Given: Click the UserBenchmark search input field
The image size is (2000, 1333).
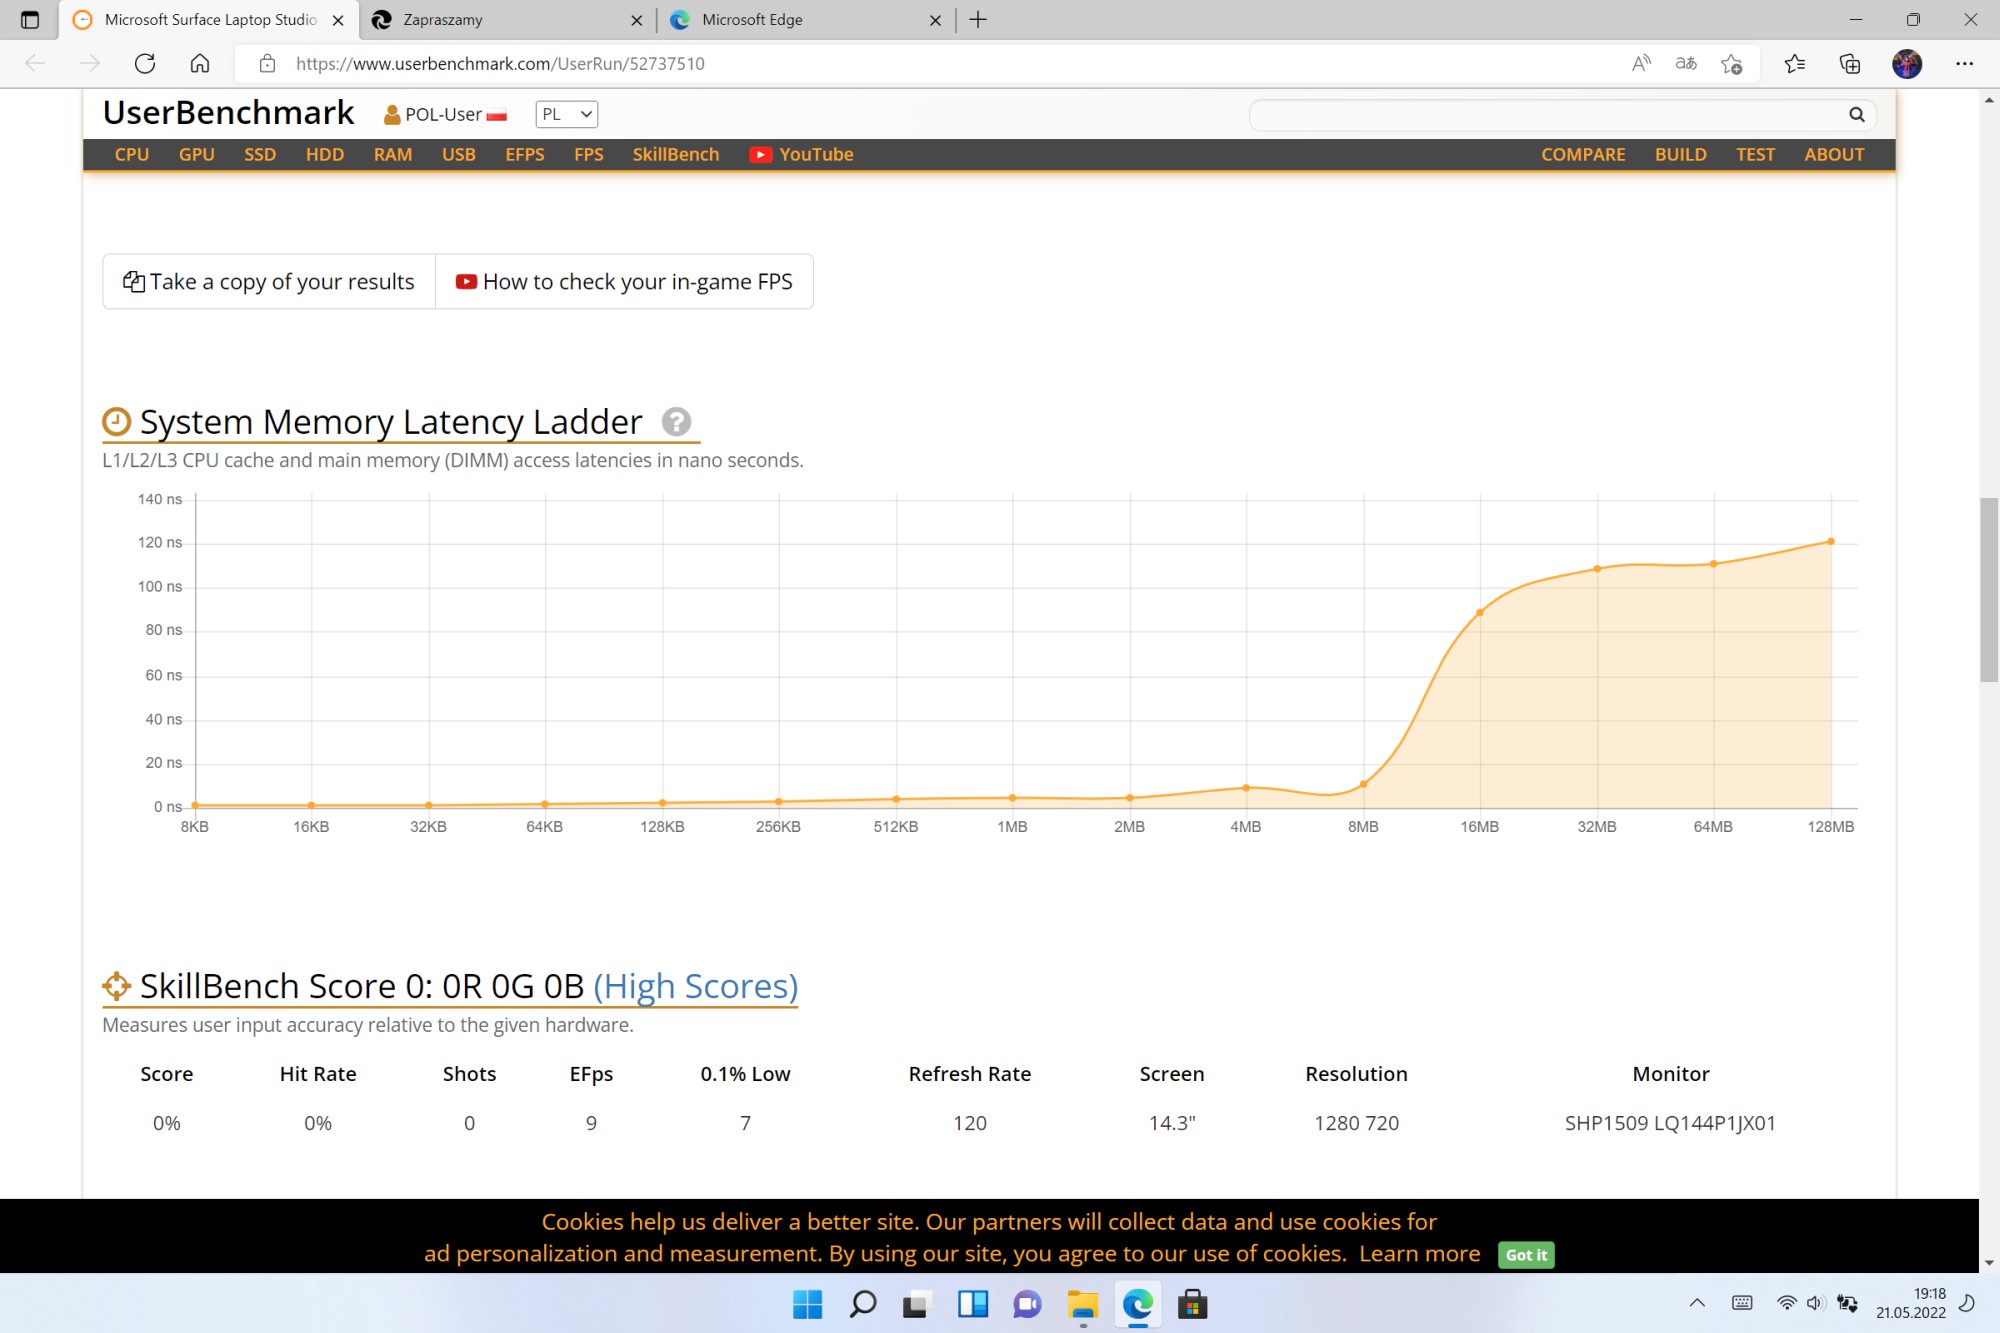Looking at the screenshot, I should click(1545, 115).
